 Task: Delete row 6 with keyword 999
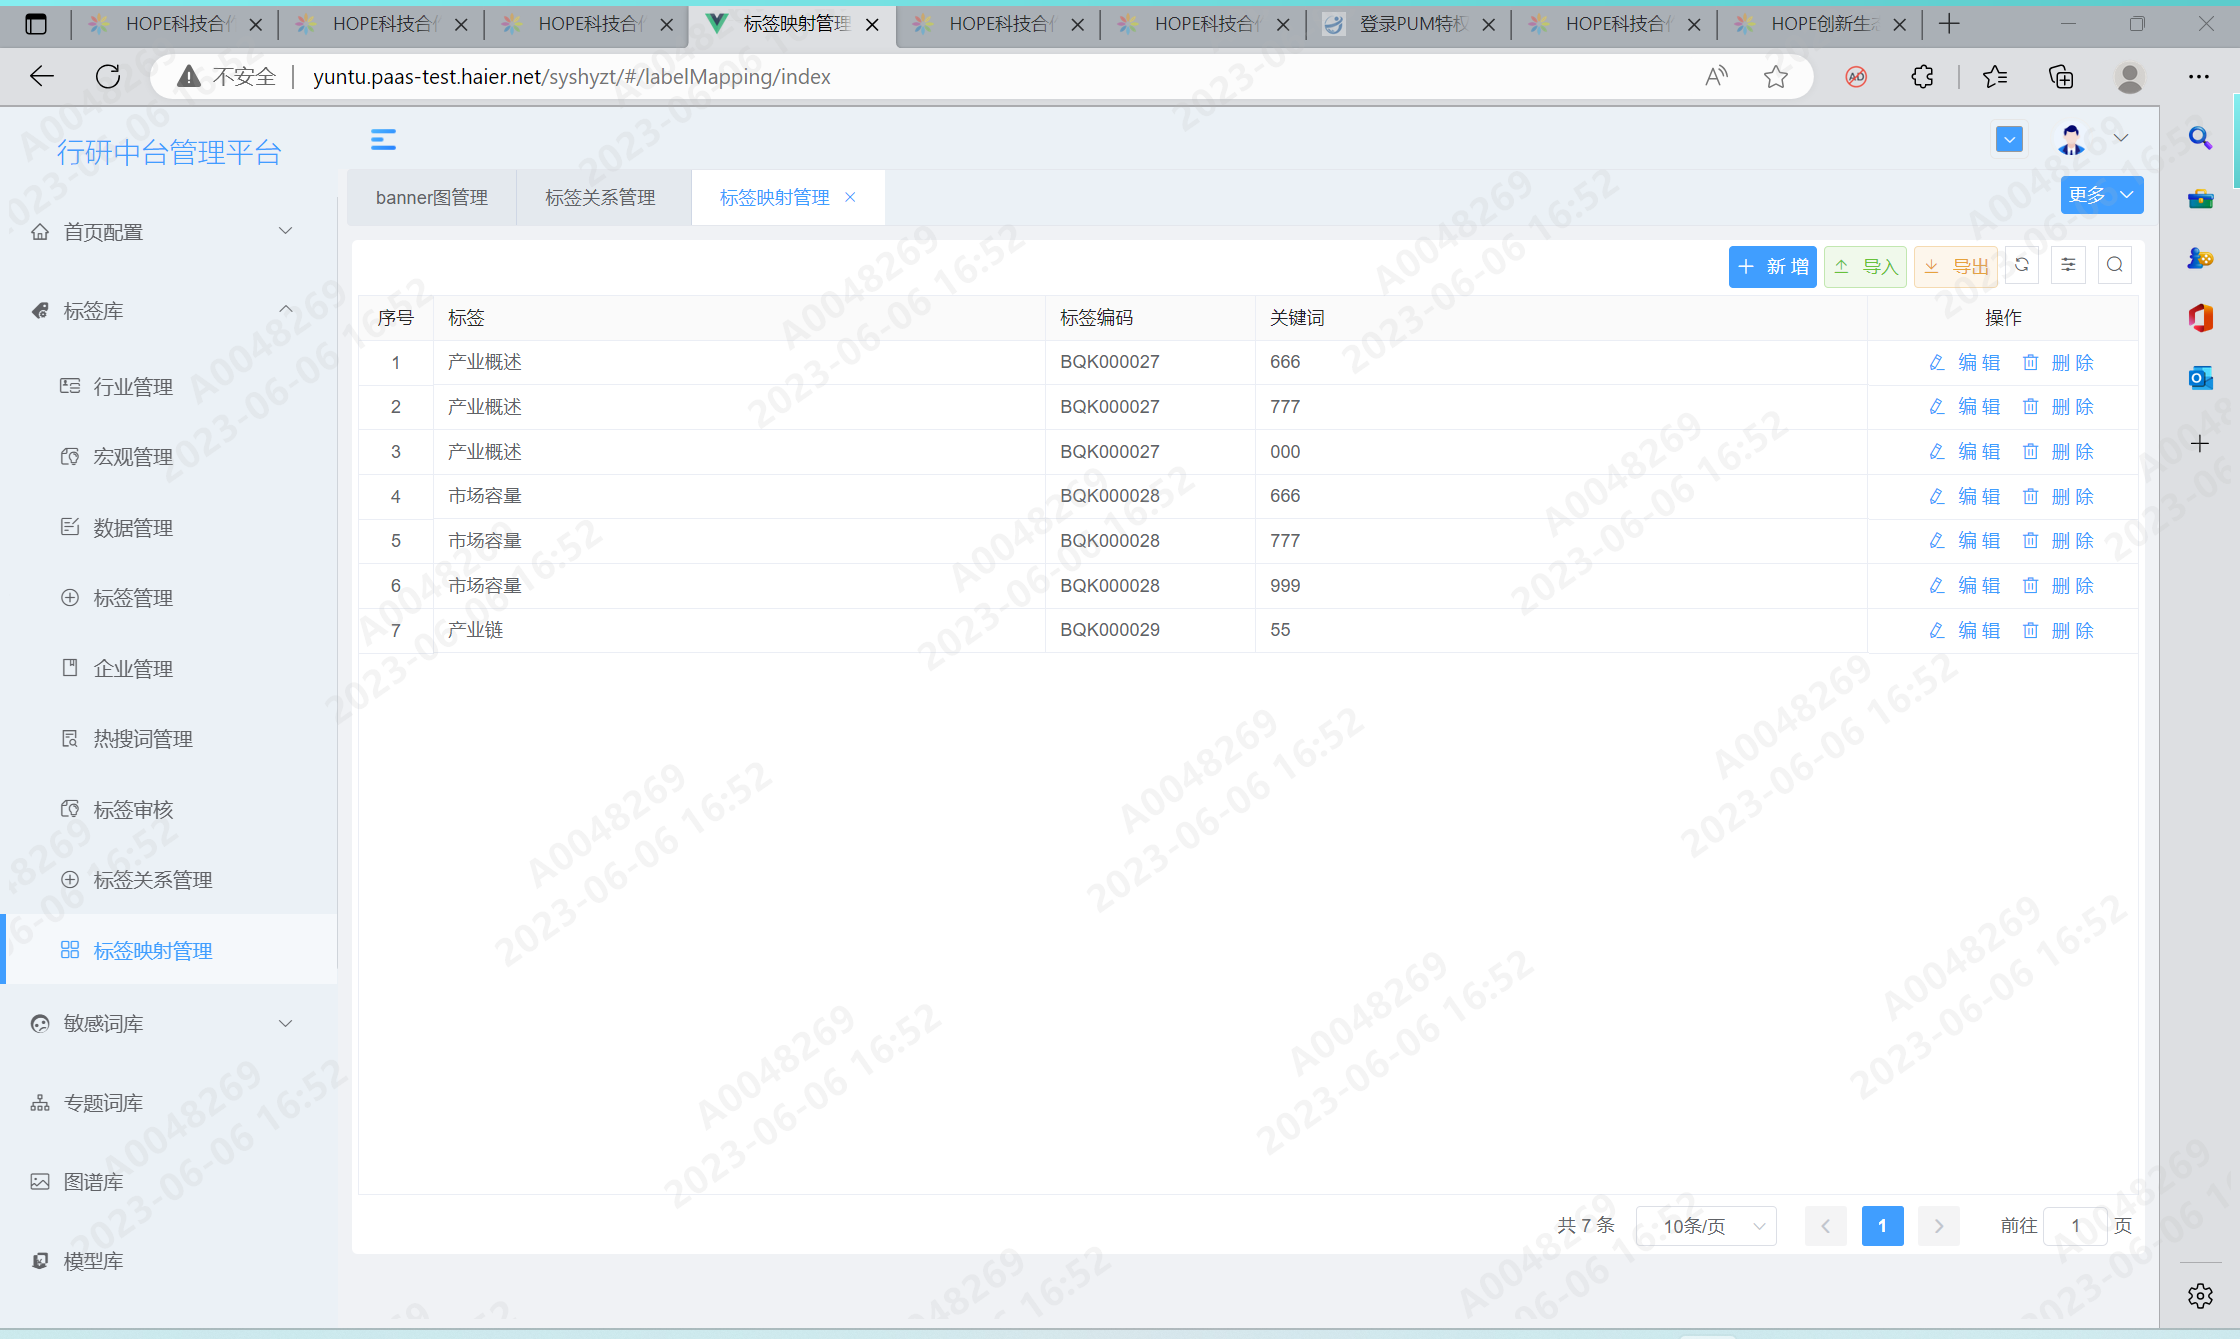tap(2058, 586)
